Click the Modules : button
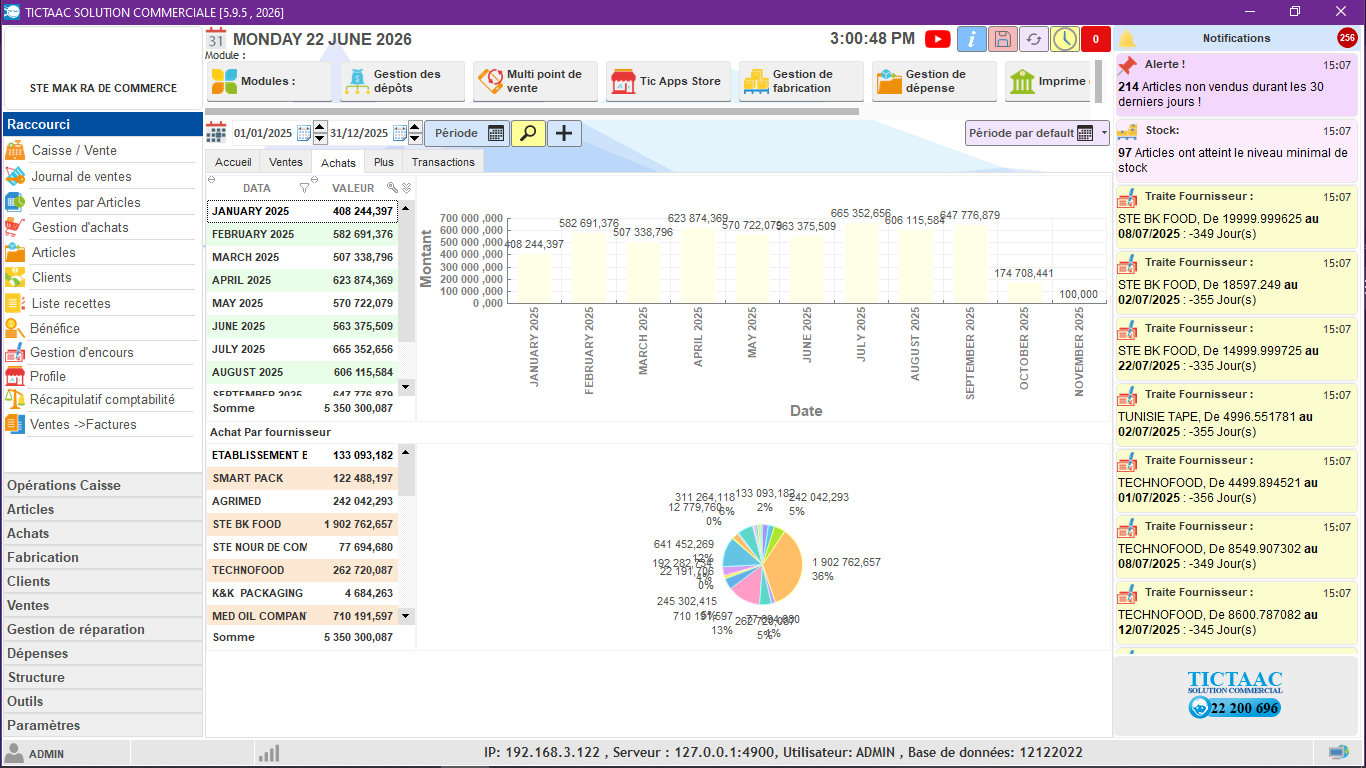The height and width of the screenshot is (768, 1366). (269, 81)
